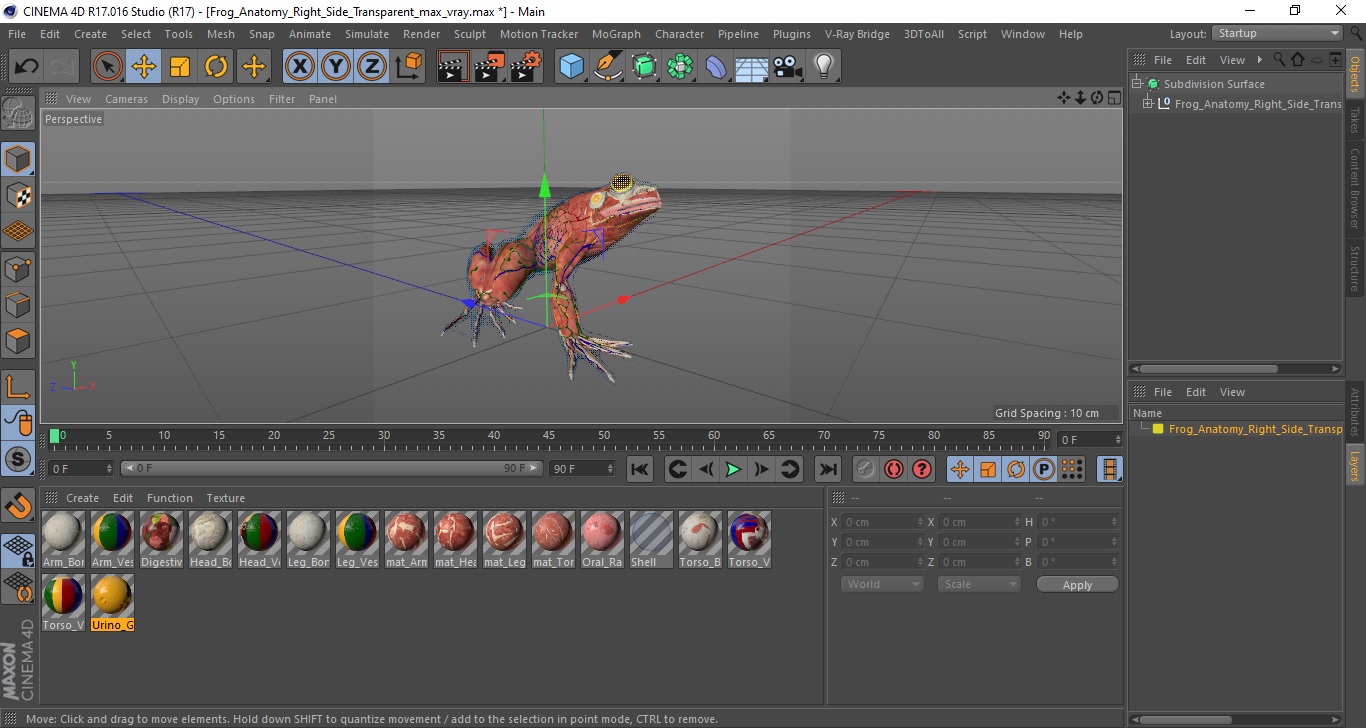Screen dimensions: 1366x728
Task: Add a Camera object
Action: tap(788, 67)
